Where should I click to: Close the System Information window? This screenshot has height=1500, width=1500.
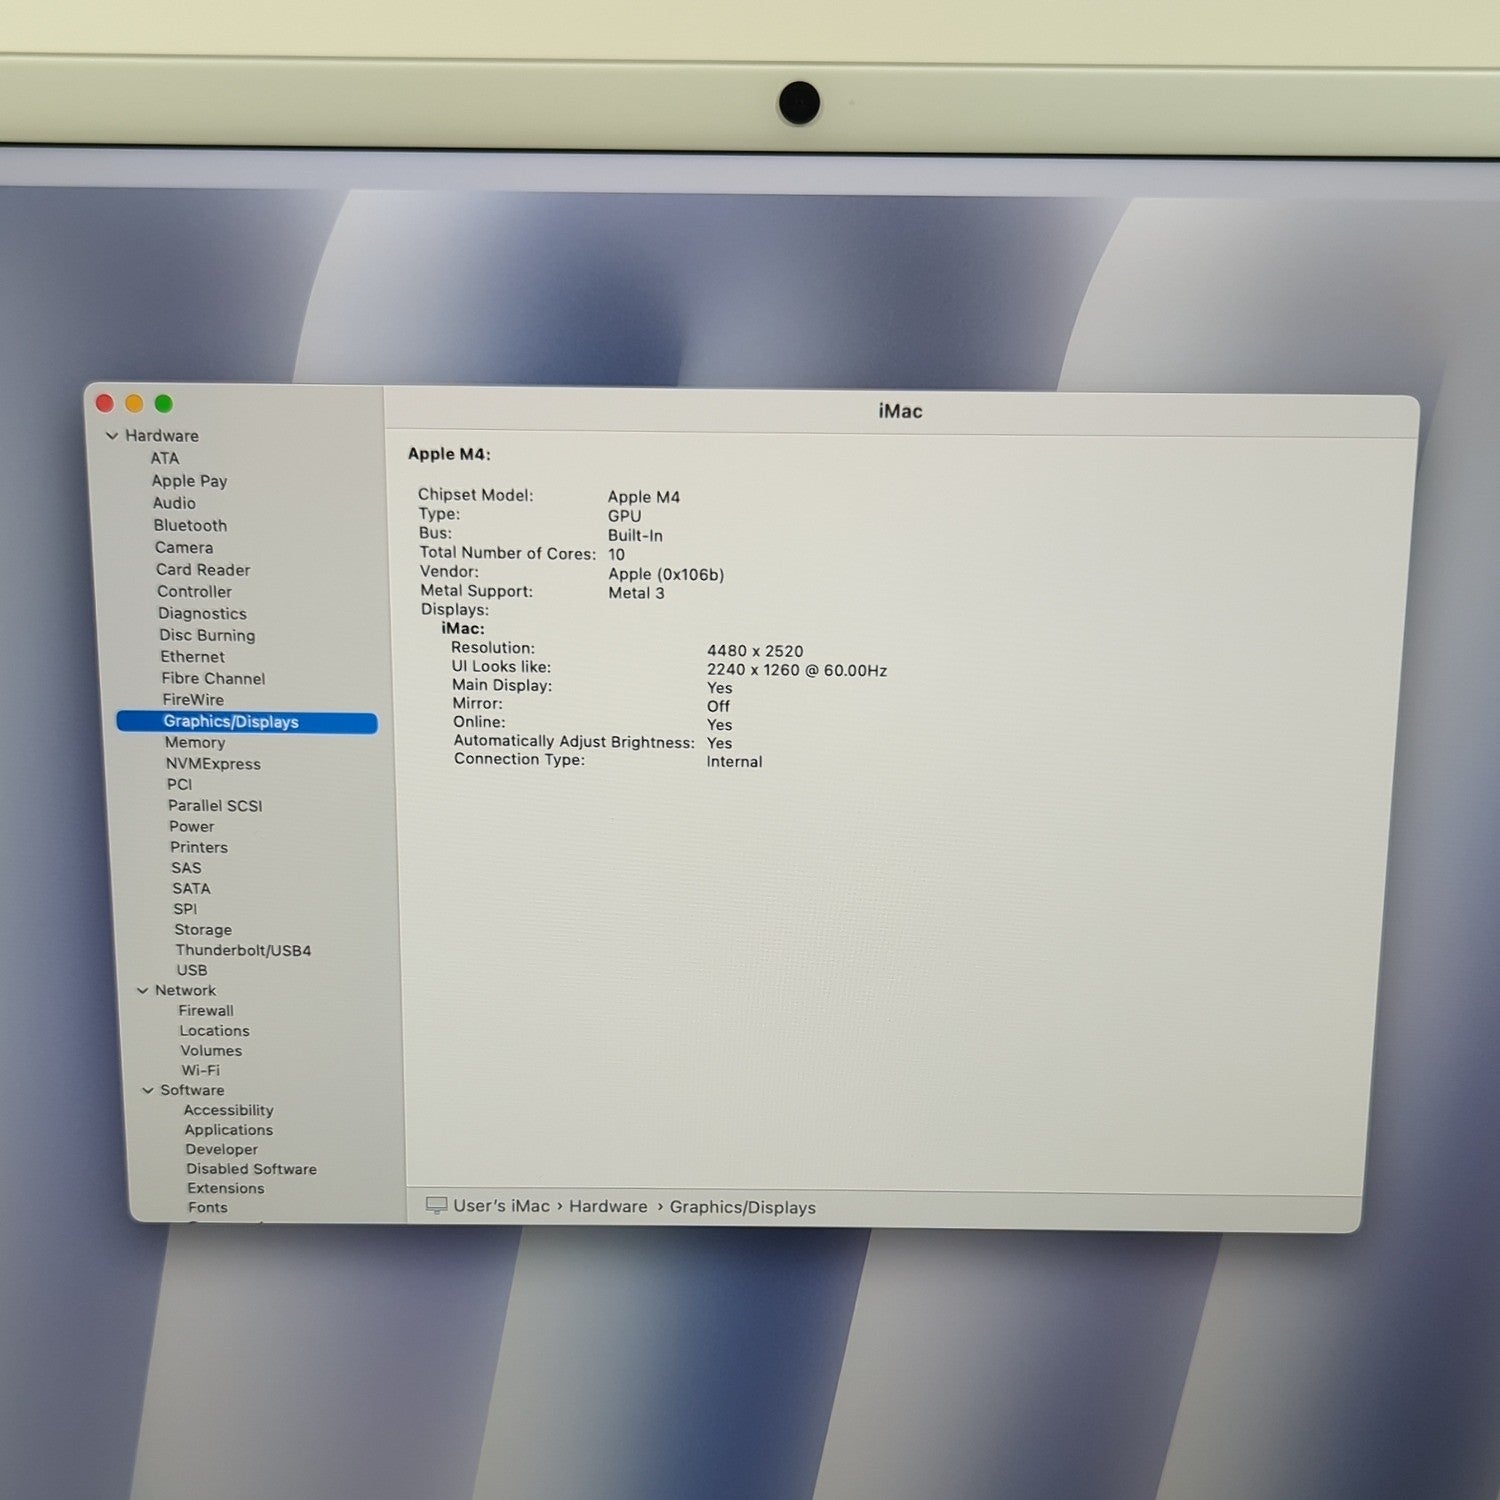[104, 403]
